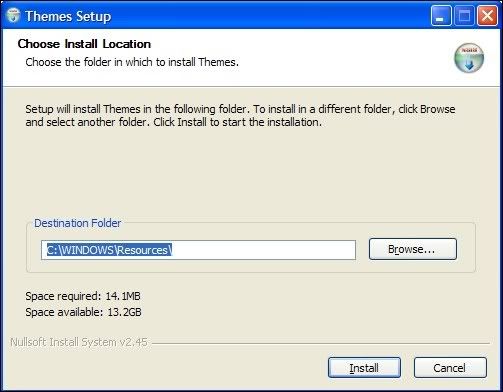Click the Space available: 13.2GB text

pos(83,312)
